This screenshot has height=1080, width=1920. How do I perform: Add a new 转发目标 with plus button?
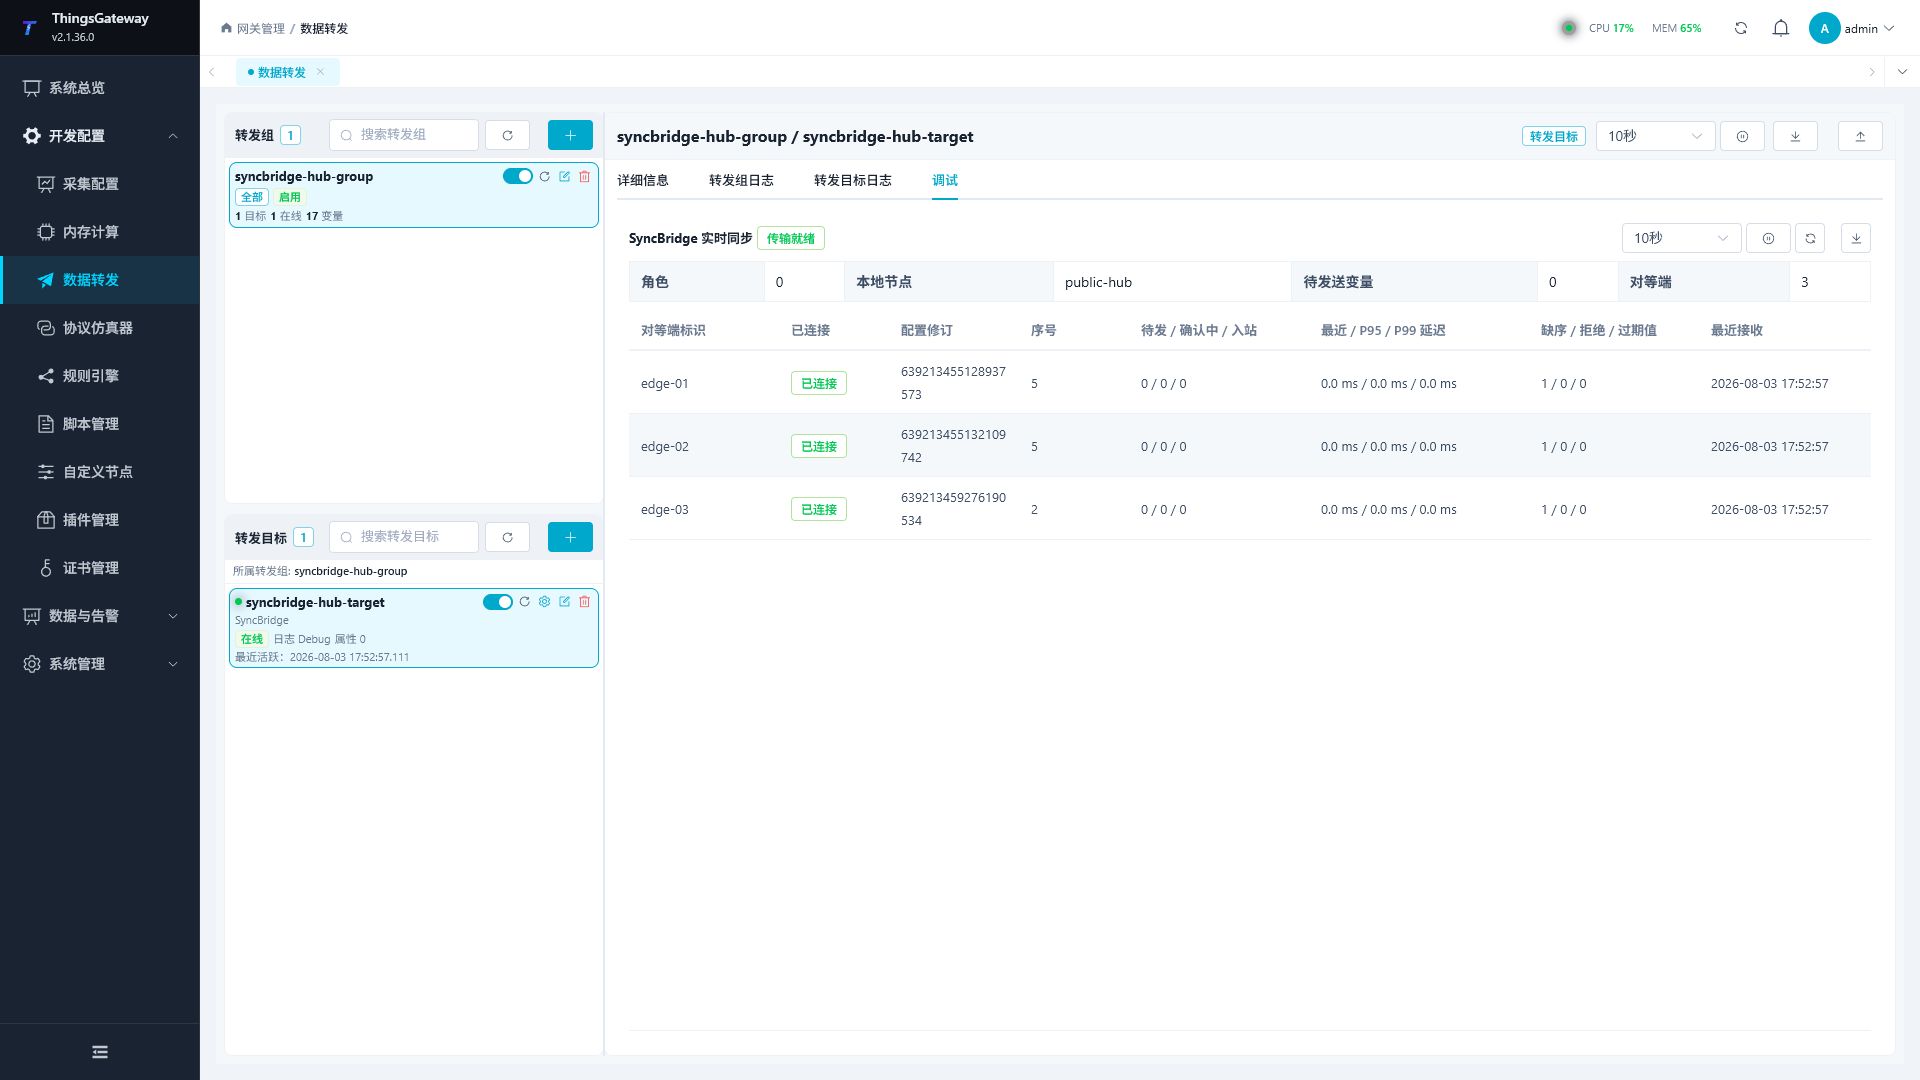(570, 537)
